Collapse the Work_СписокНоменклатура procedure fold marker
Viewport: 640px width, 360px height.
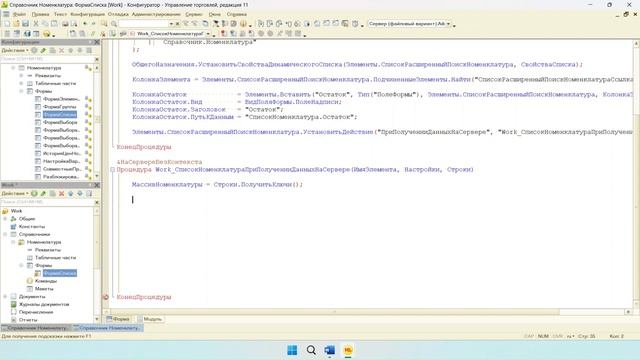[x=113, y=169]
